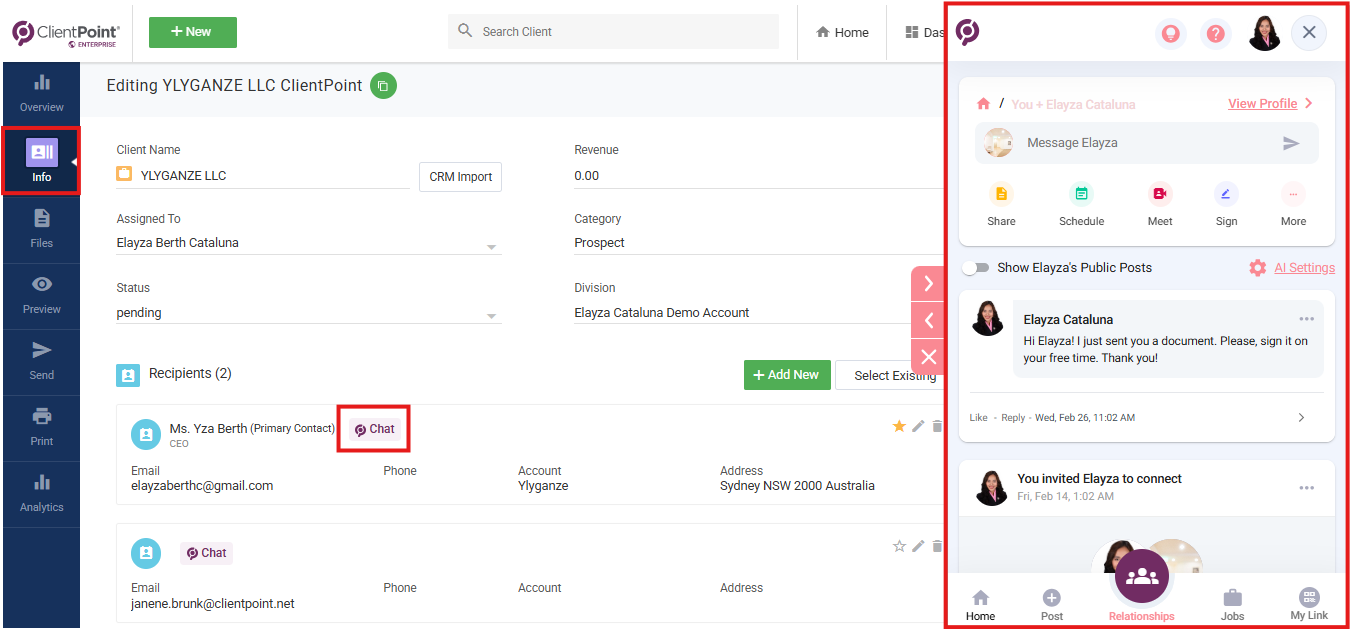Click the folder icon beside YLYGANZE LLC

coord(125,174)
